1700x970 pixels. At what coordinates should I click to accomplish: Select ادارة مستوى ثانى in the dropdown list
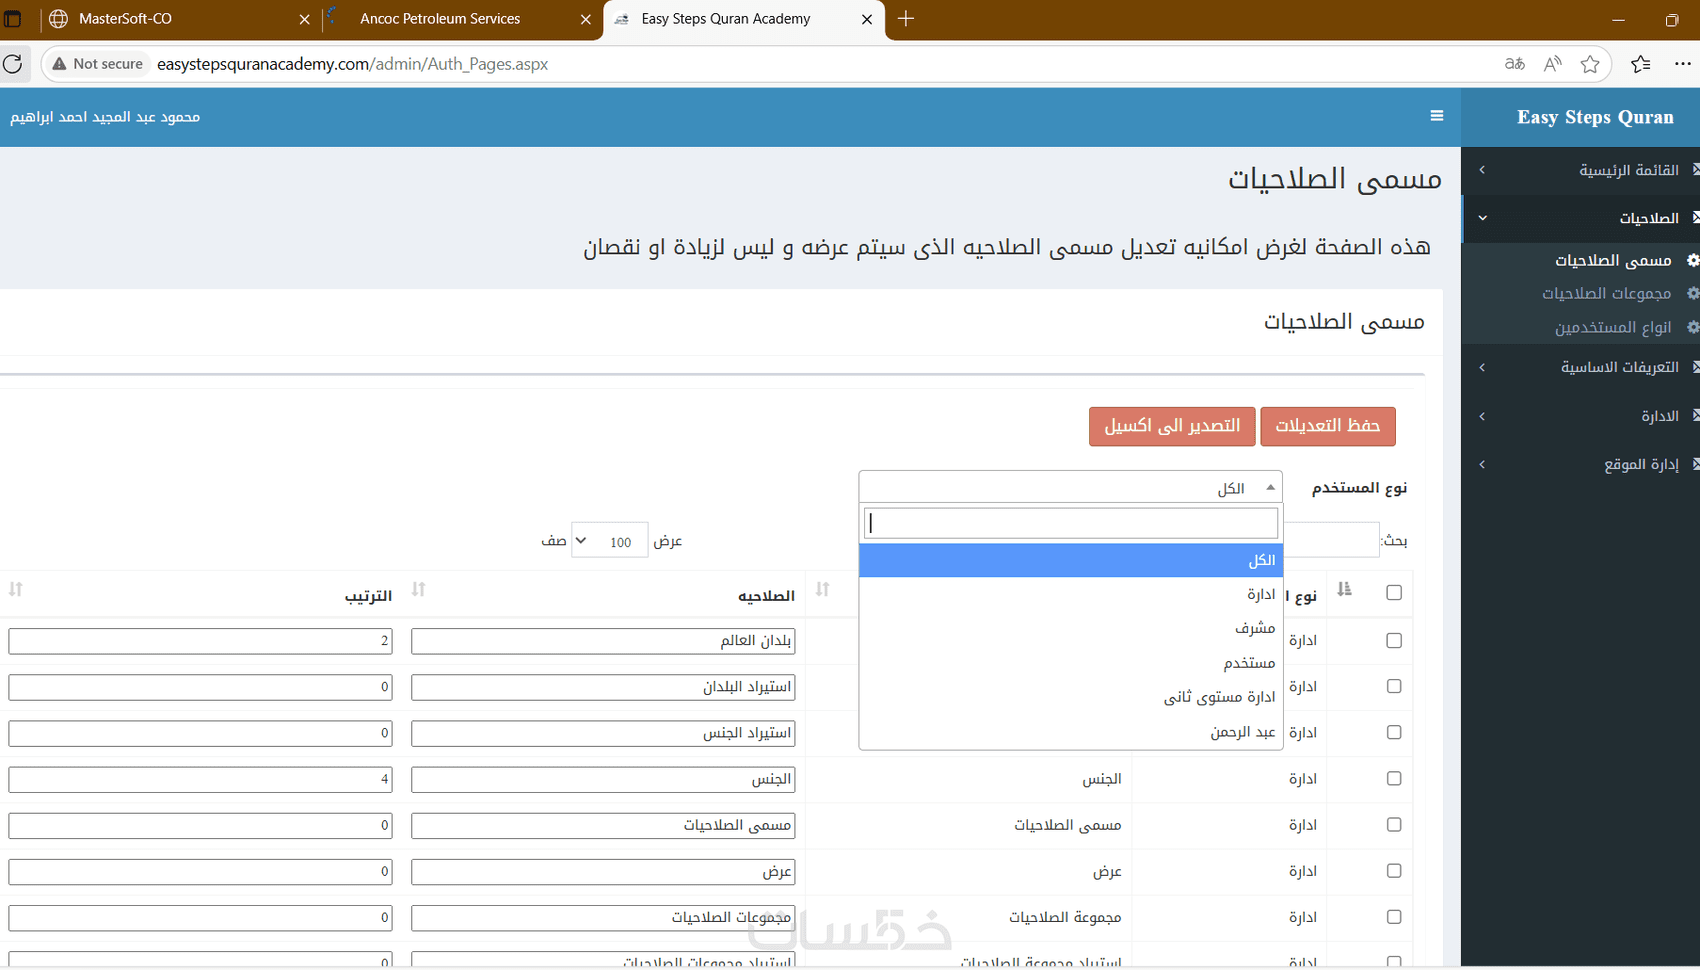(x=1070, y=698)
